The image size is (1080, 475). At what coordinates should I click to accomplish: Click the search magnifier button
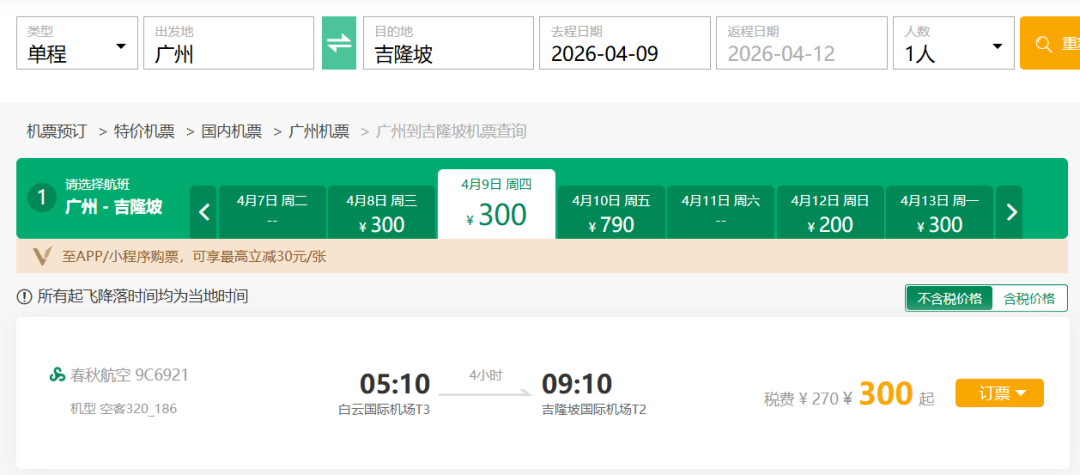point(1050,43)
